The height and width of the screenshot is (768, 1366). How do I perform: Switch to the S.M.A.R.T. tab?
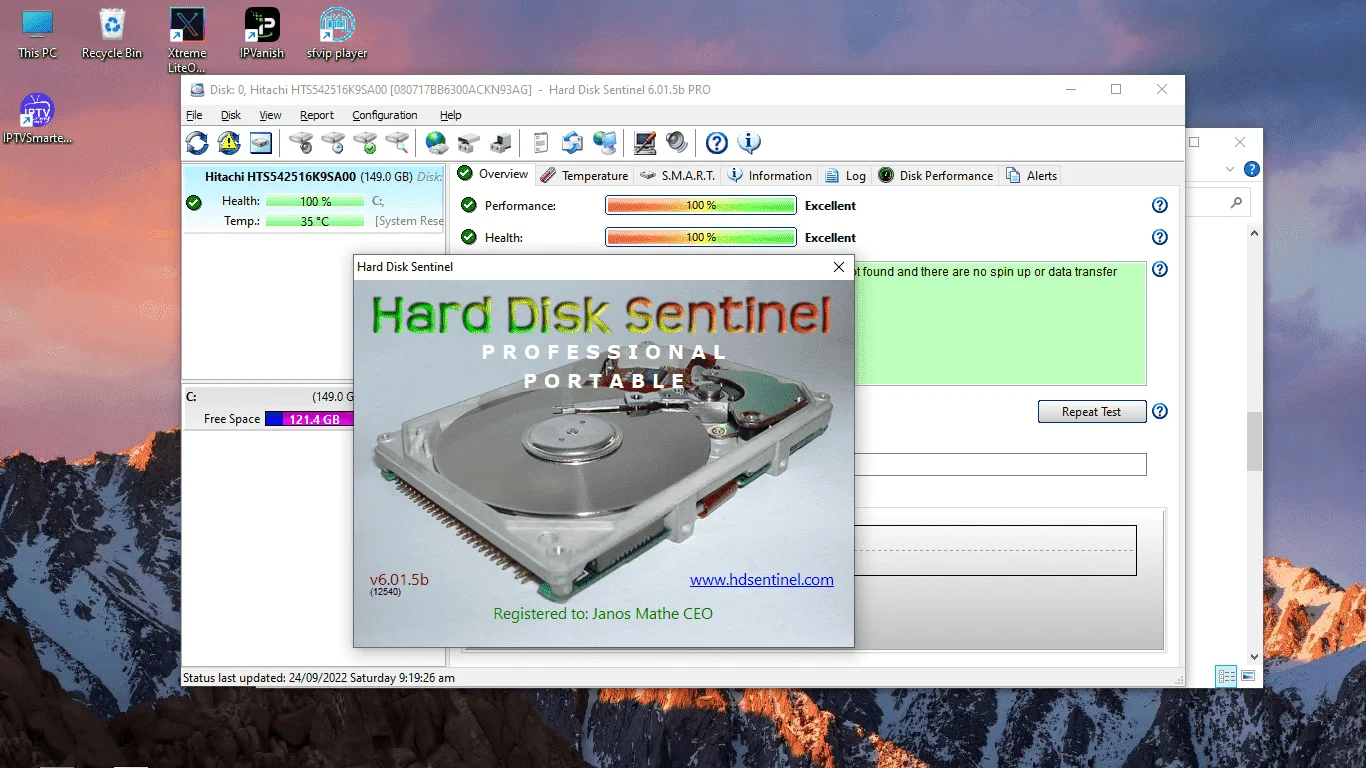678,175
